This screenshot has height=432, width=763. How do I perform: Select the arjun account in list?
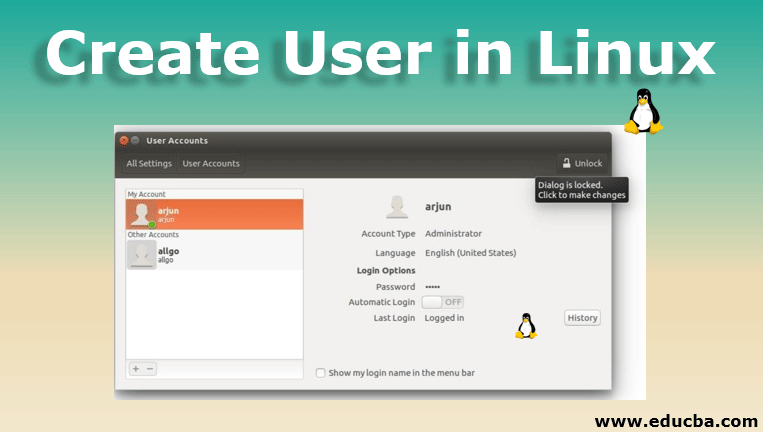point(215,214)
